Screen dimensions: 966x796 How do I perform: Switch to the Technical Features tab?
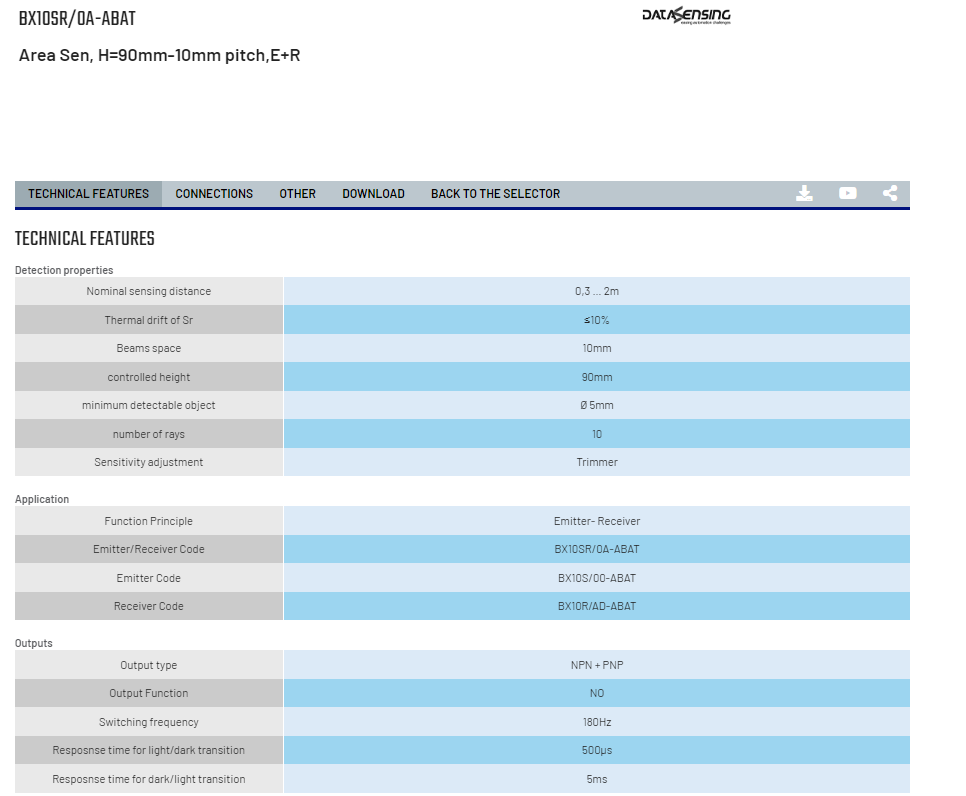click(x=89, y=194)
